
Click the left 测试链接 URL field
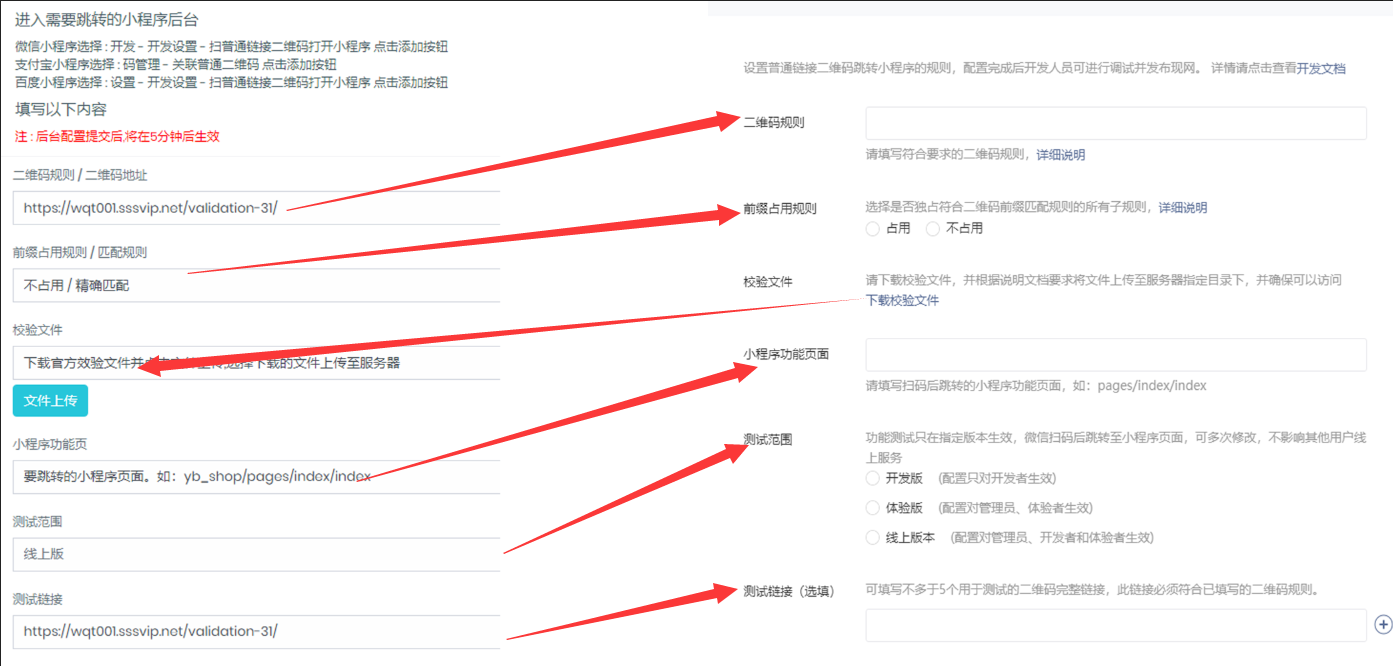coord(257,632)
